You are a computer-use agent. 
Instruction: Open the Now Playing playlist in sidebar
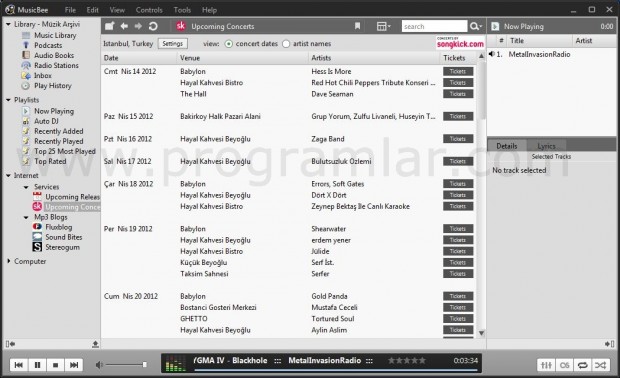(x=54, y=111)
